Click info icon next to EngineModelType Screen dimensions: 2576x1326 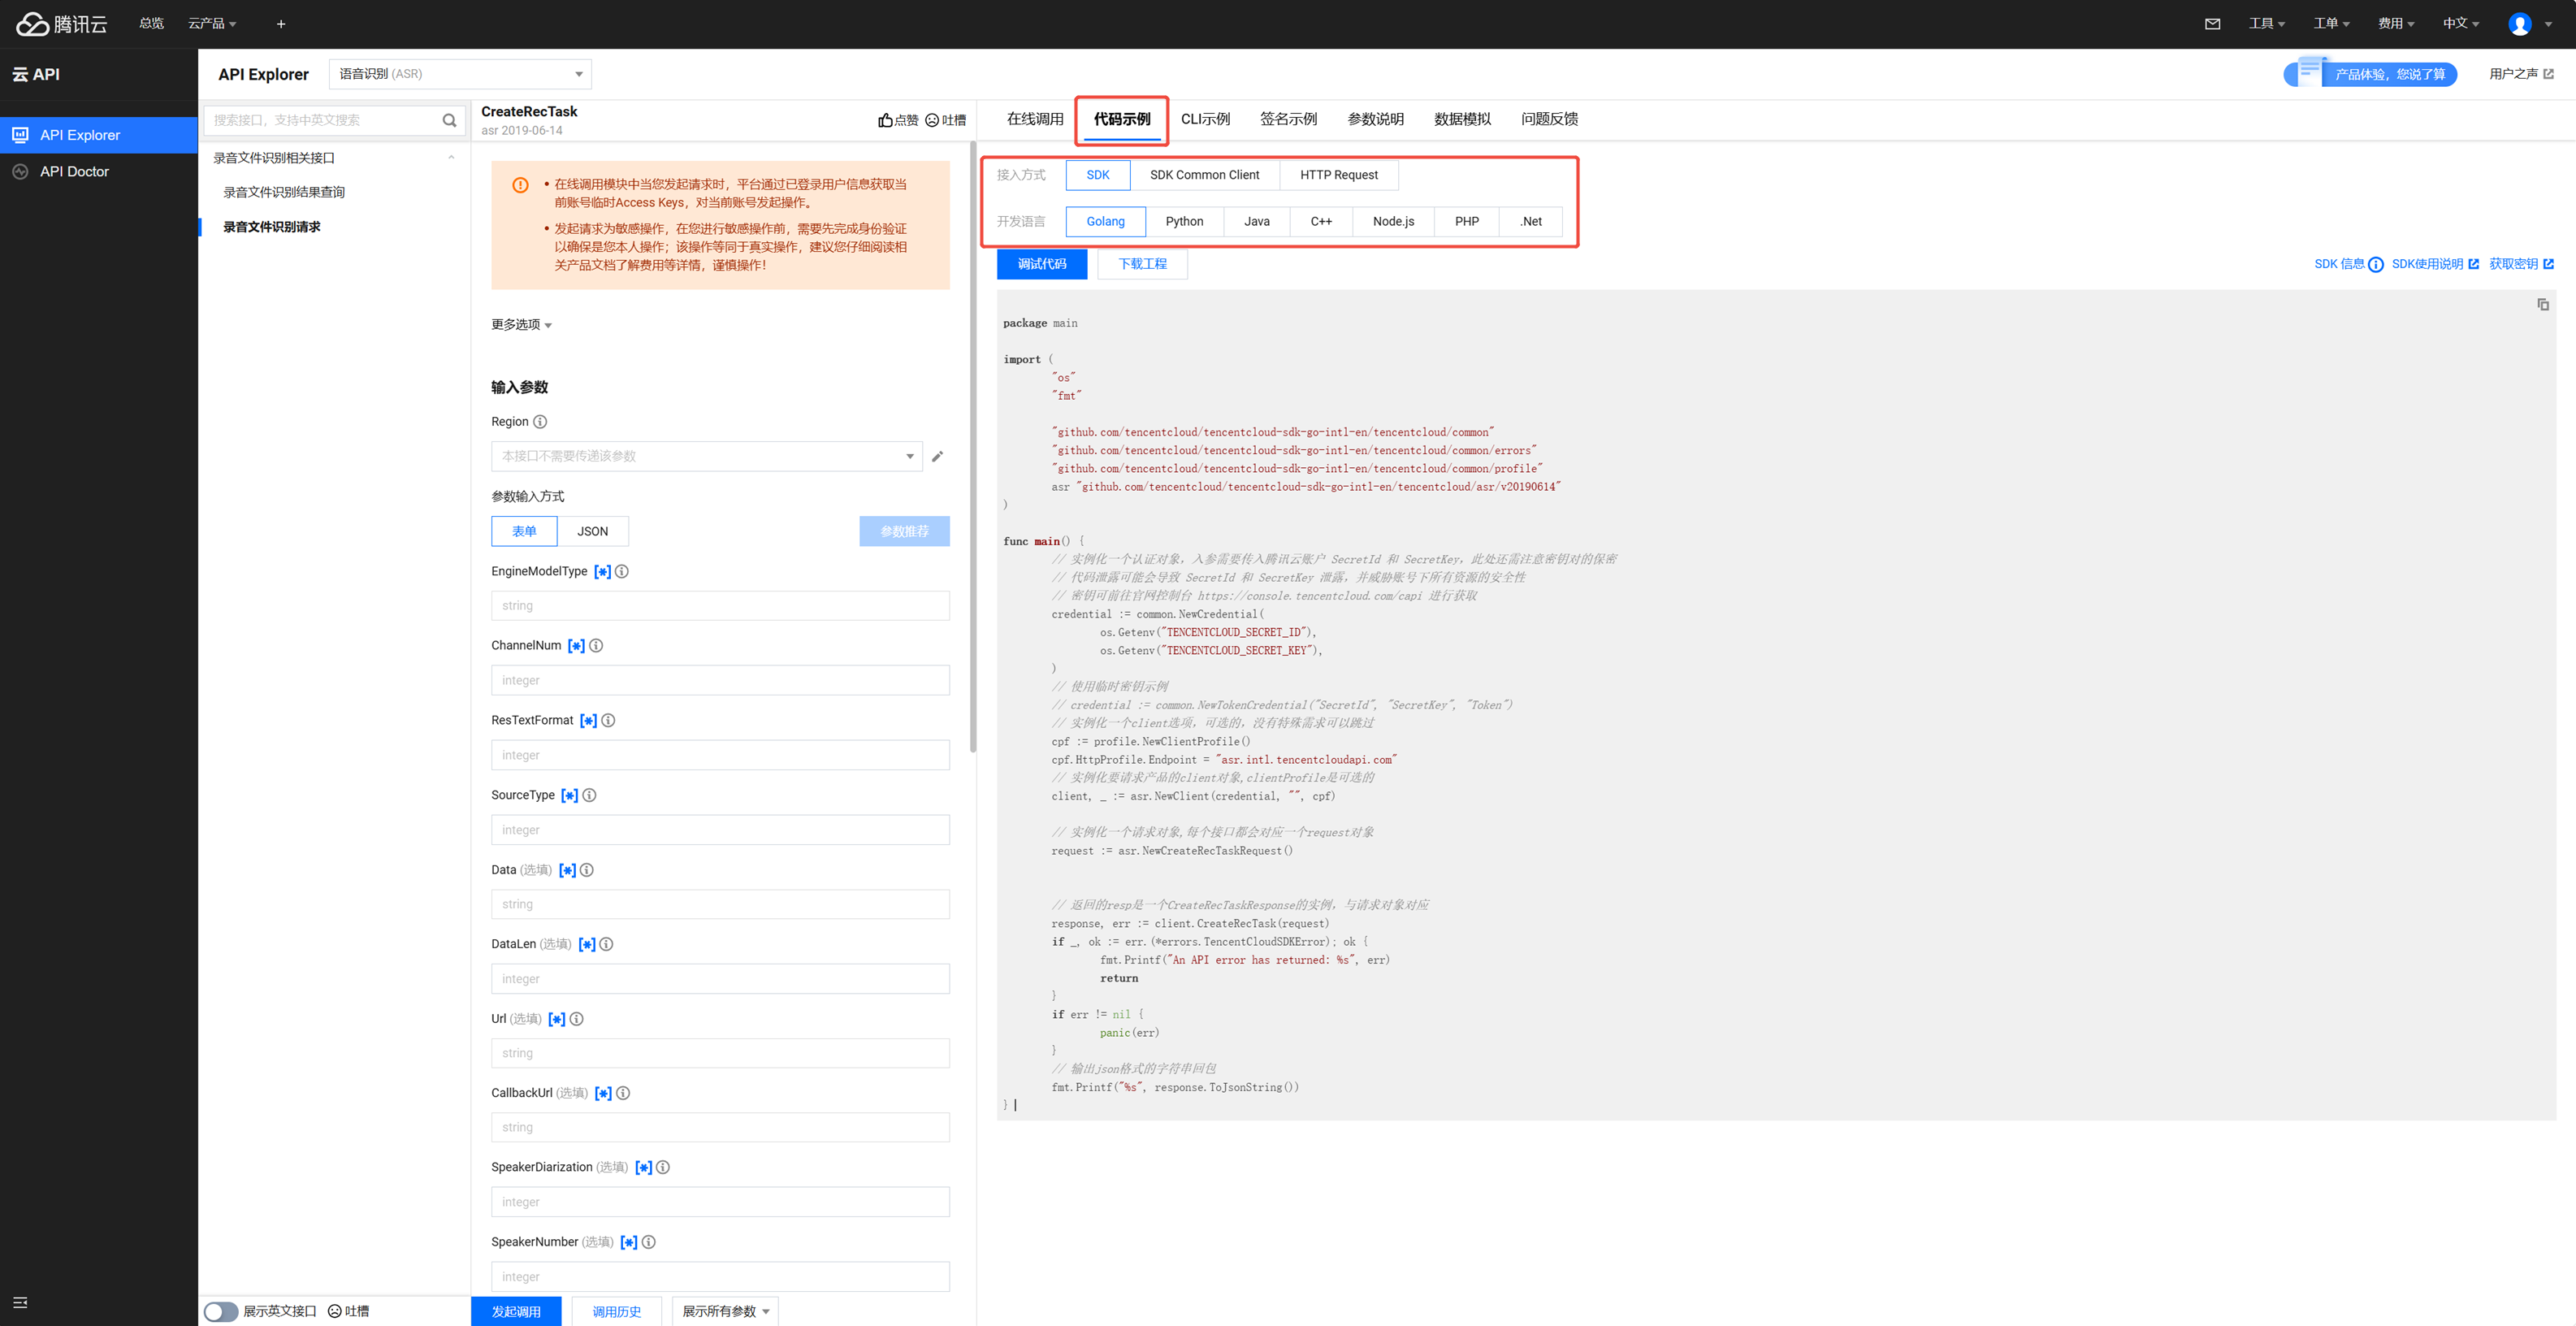[x=622, y=571]
